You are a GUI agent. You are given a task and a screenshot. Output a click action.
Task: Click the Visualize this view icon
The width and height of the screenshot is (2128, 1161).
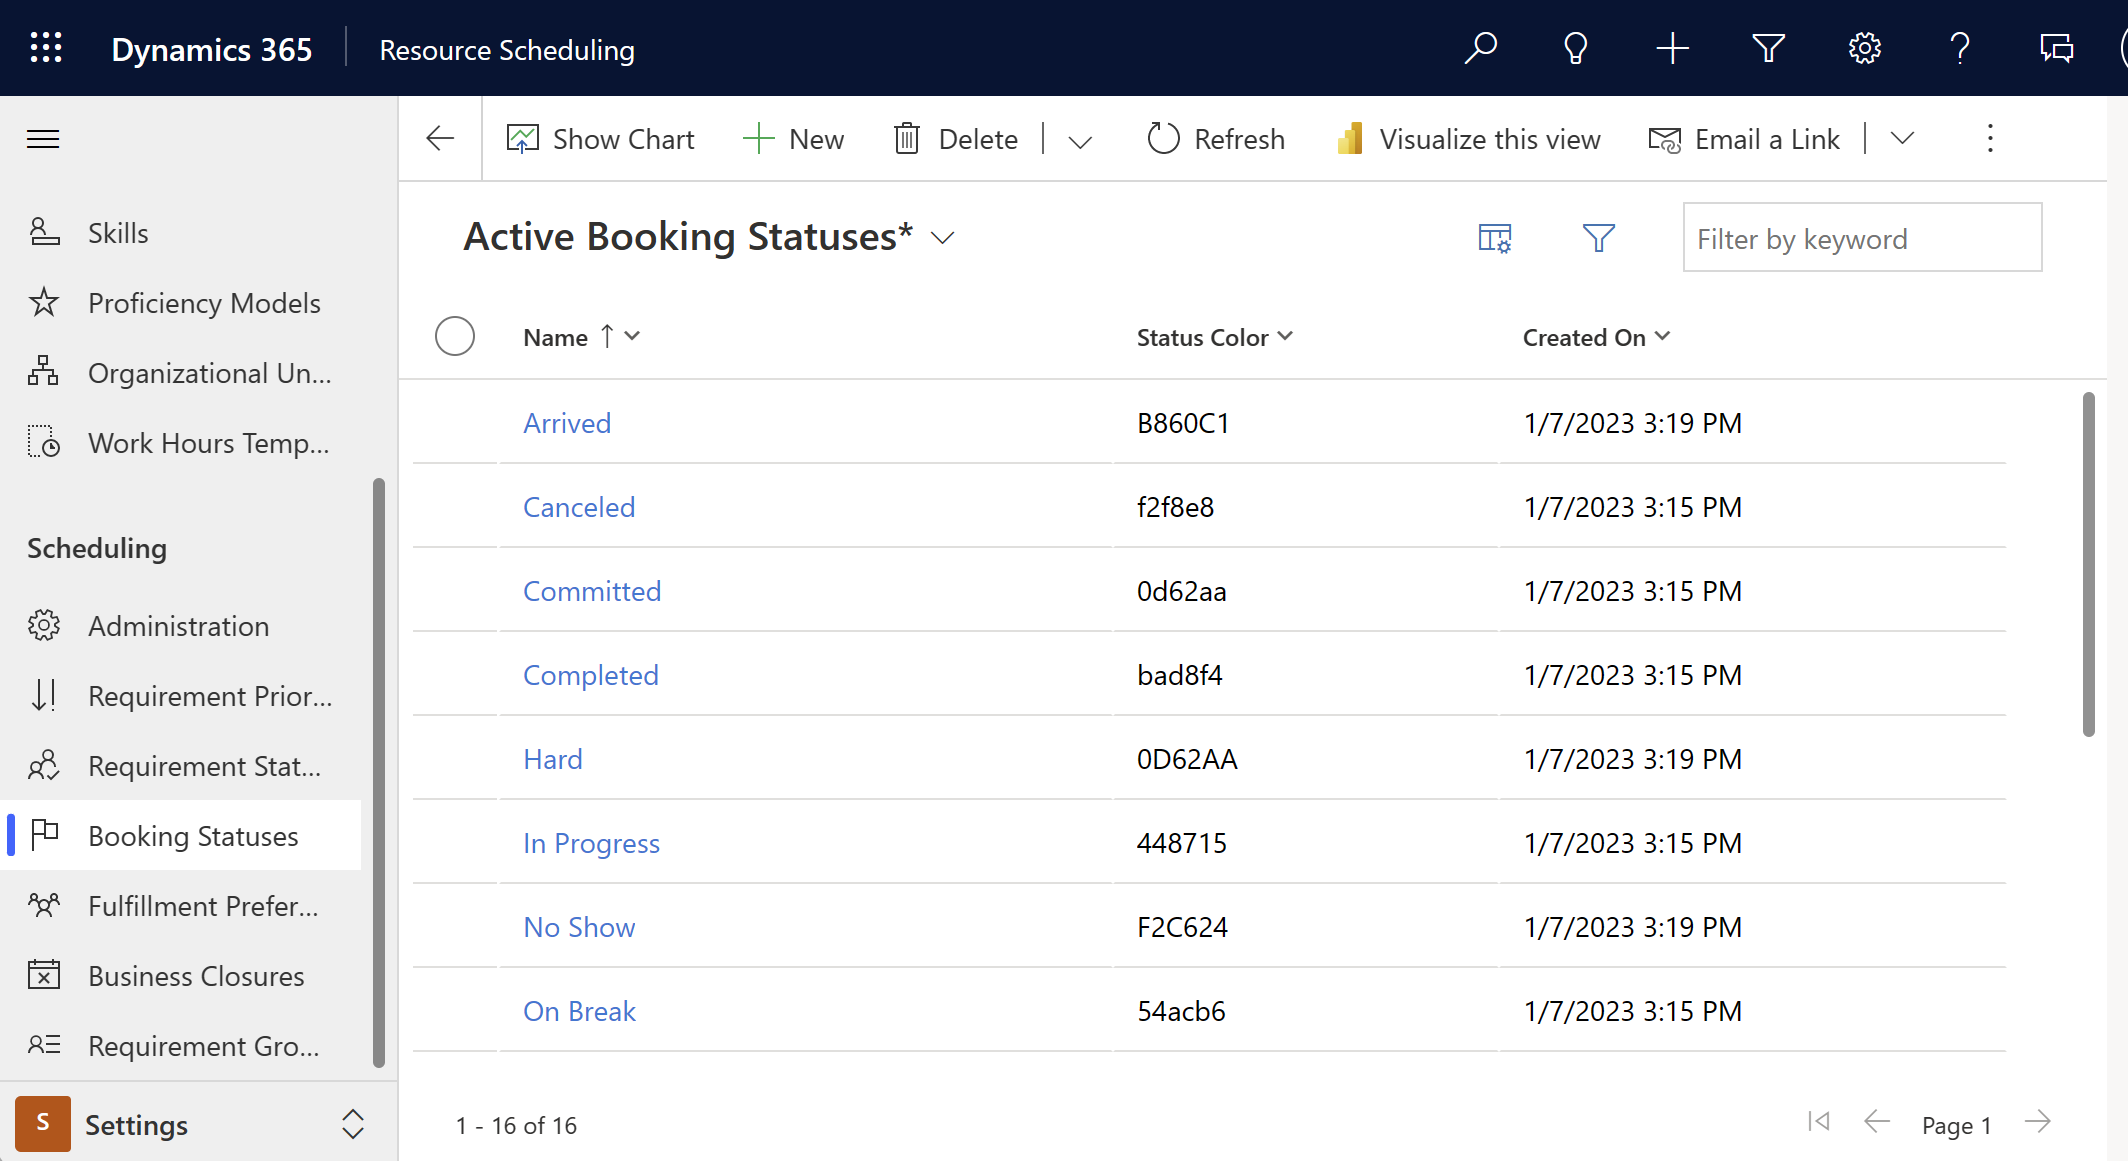1349,139
